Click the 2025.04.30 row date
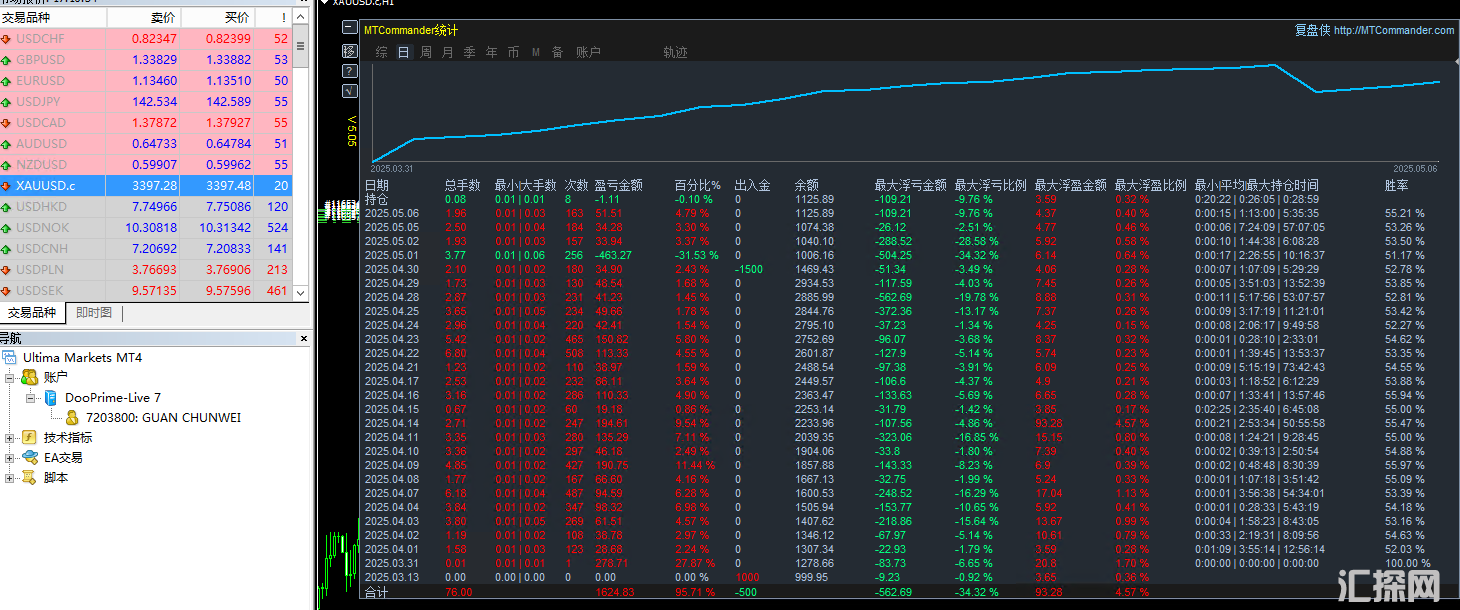Screen dimensions: 1460x610 (x=392, y=269)
